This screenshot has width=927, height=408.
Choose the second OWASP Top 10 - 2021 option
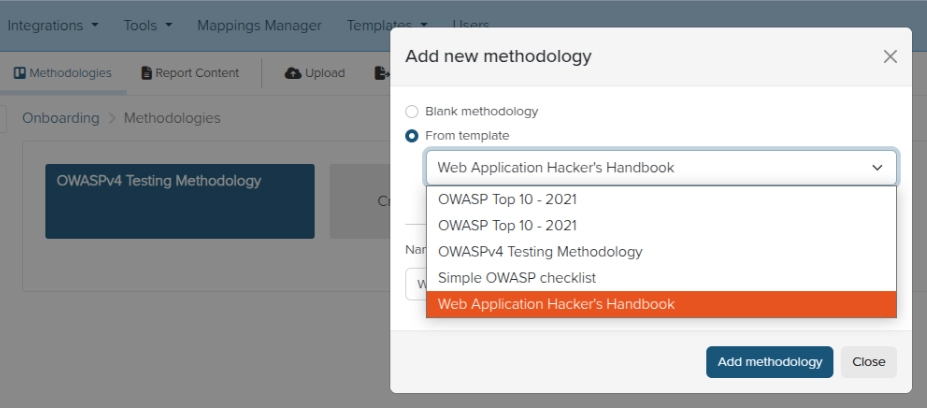661,225
